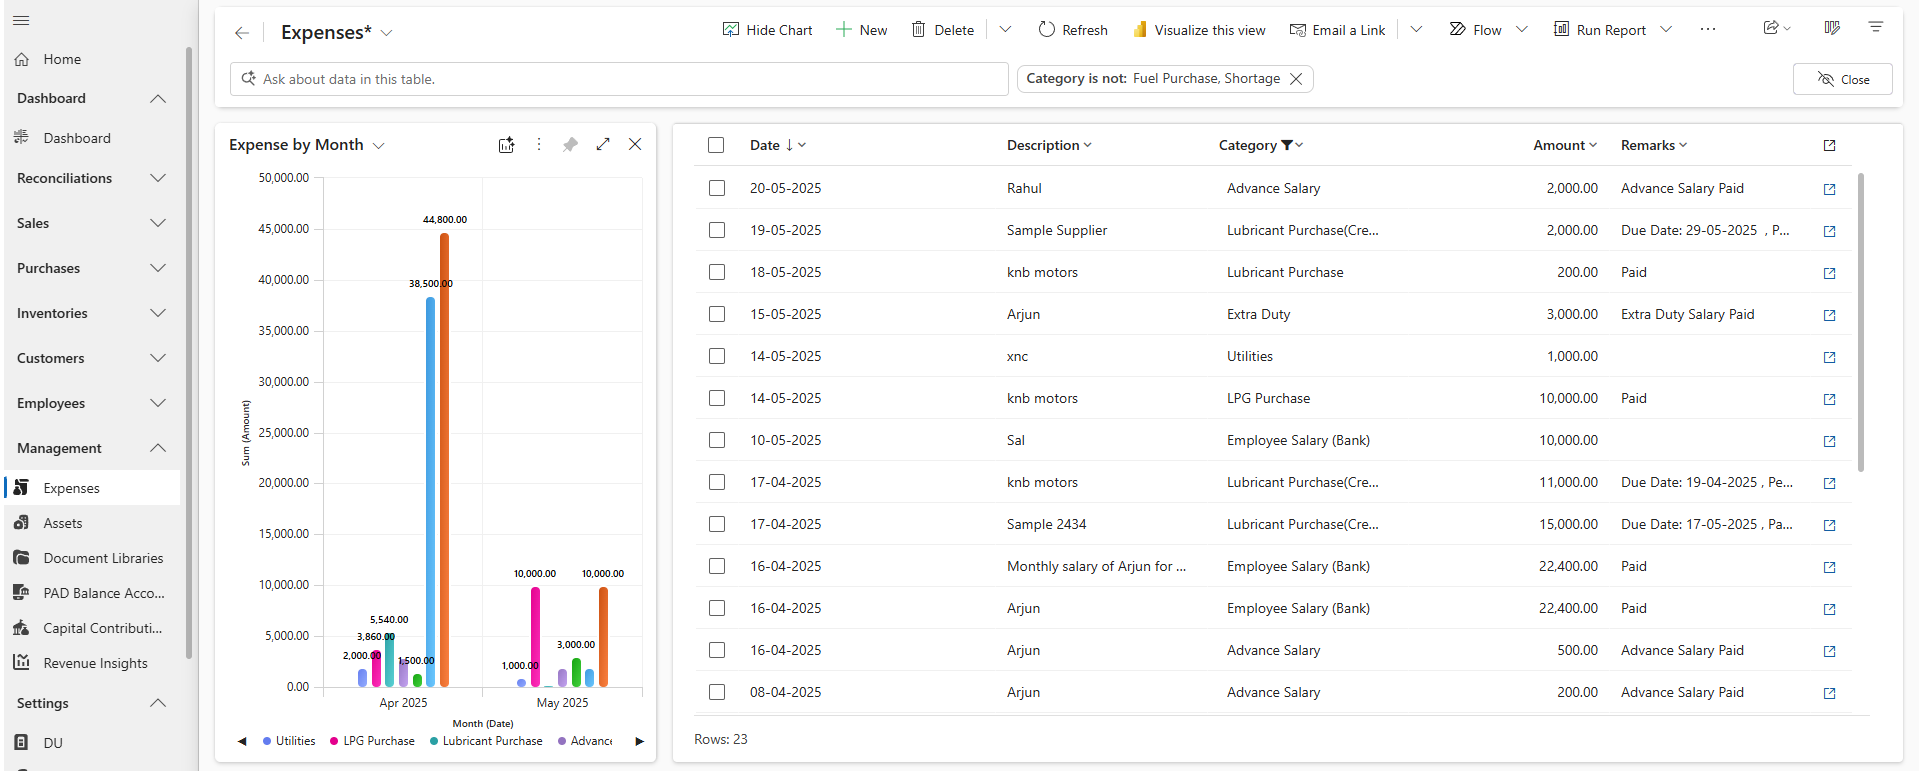Viewport: 1919px width, 771px height.
Task: Click Visualize this view
Action: tap(1199, 30)
